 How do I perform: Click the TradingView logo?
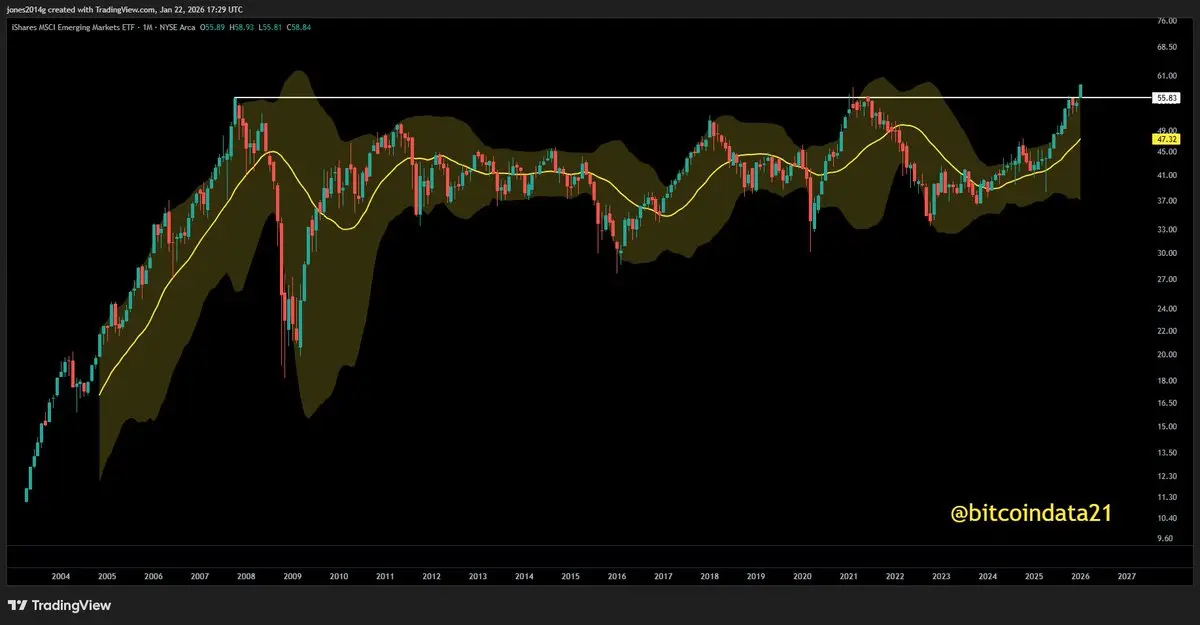coord(59,605)
